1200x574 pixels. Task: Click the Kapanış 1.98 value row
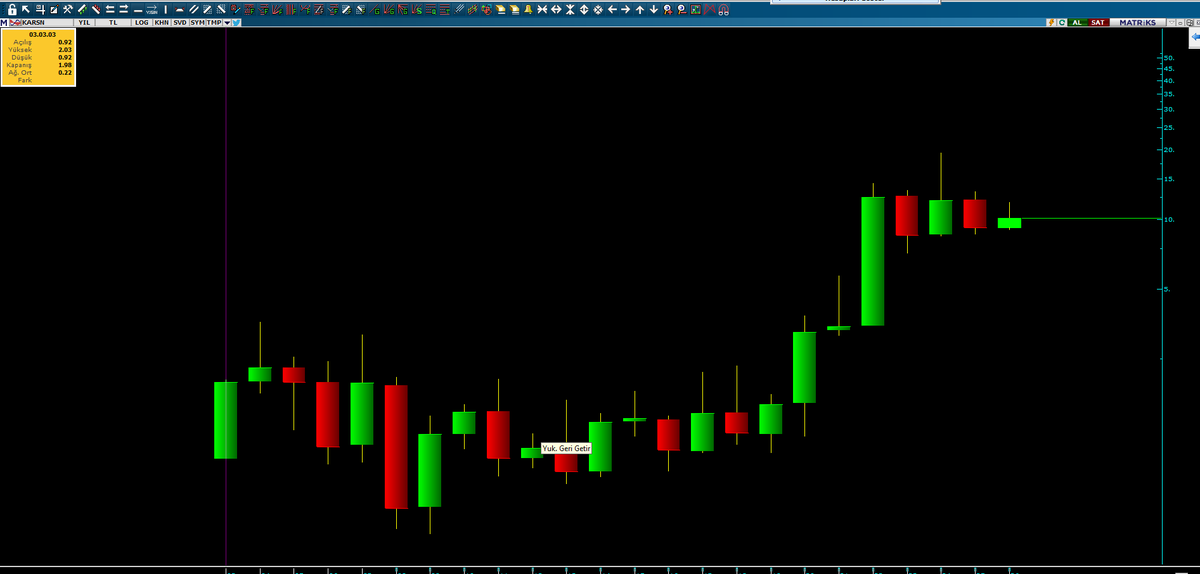click(38, 65)
